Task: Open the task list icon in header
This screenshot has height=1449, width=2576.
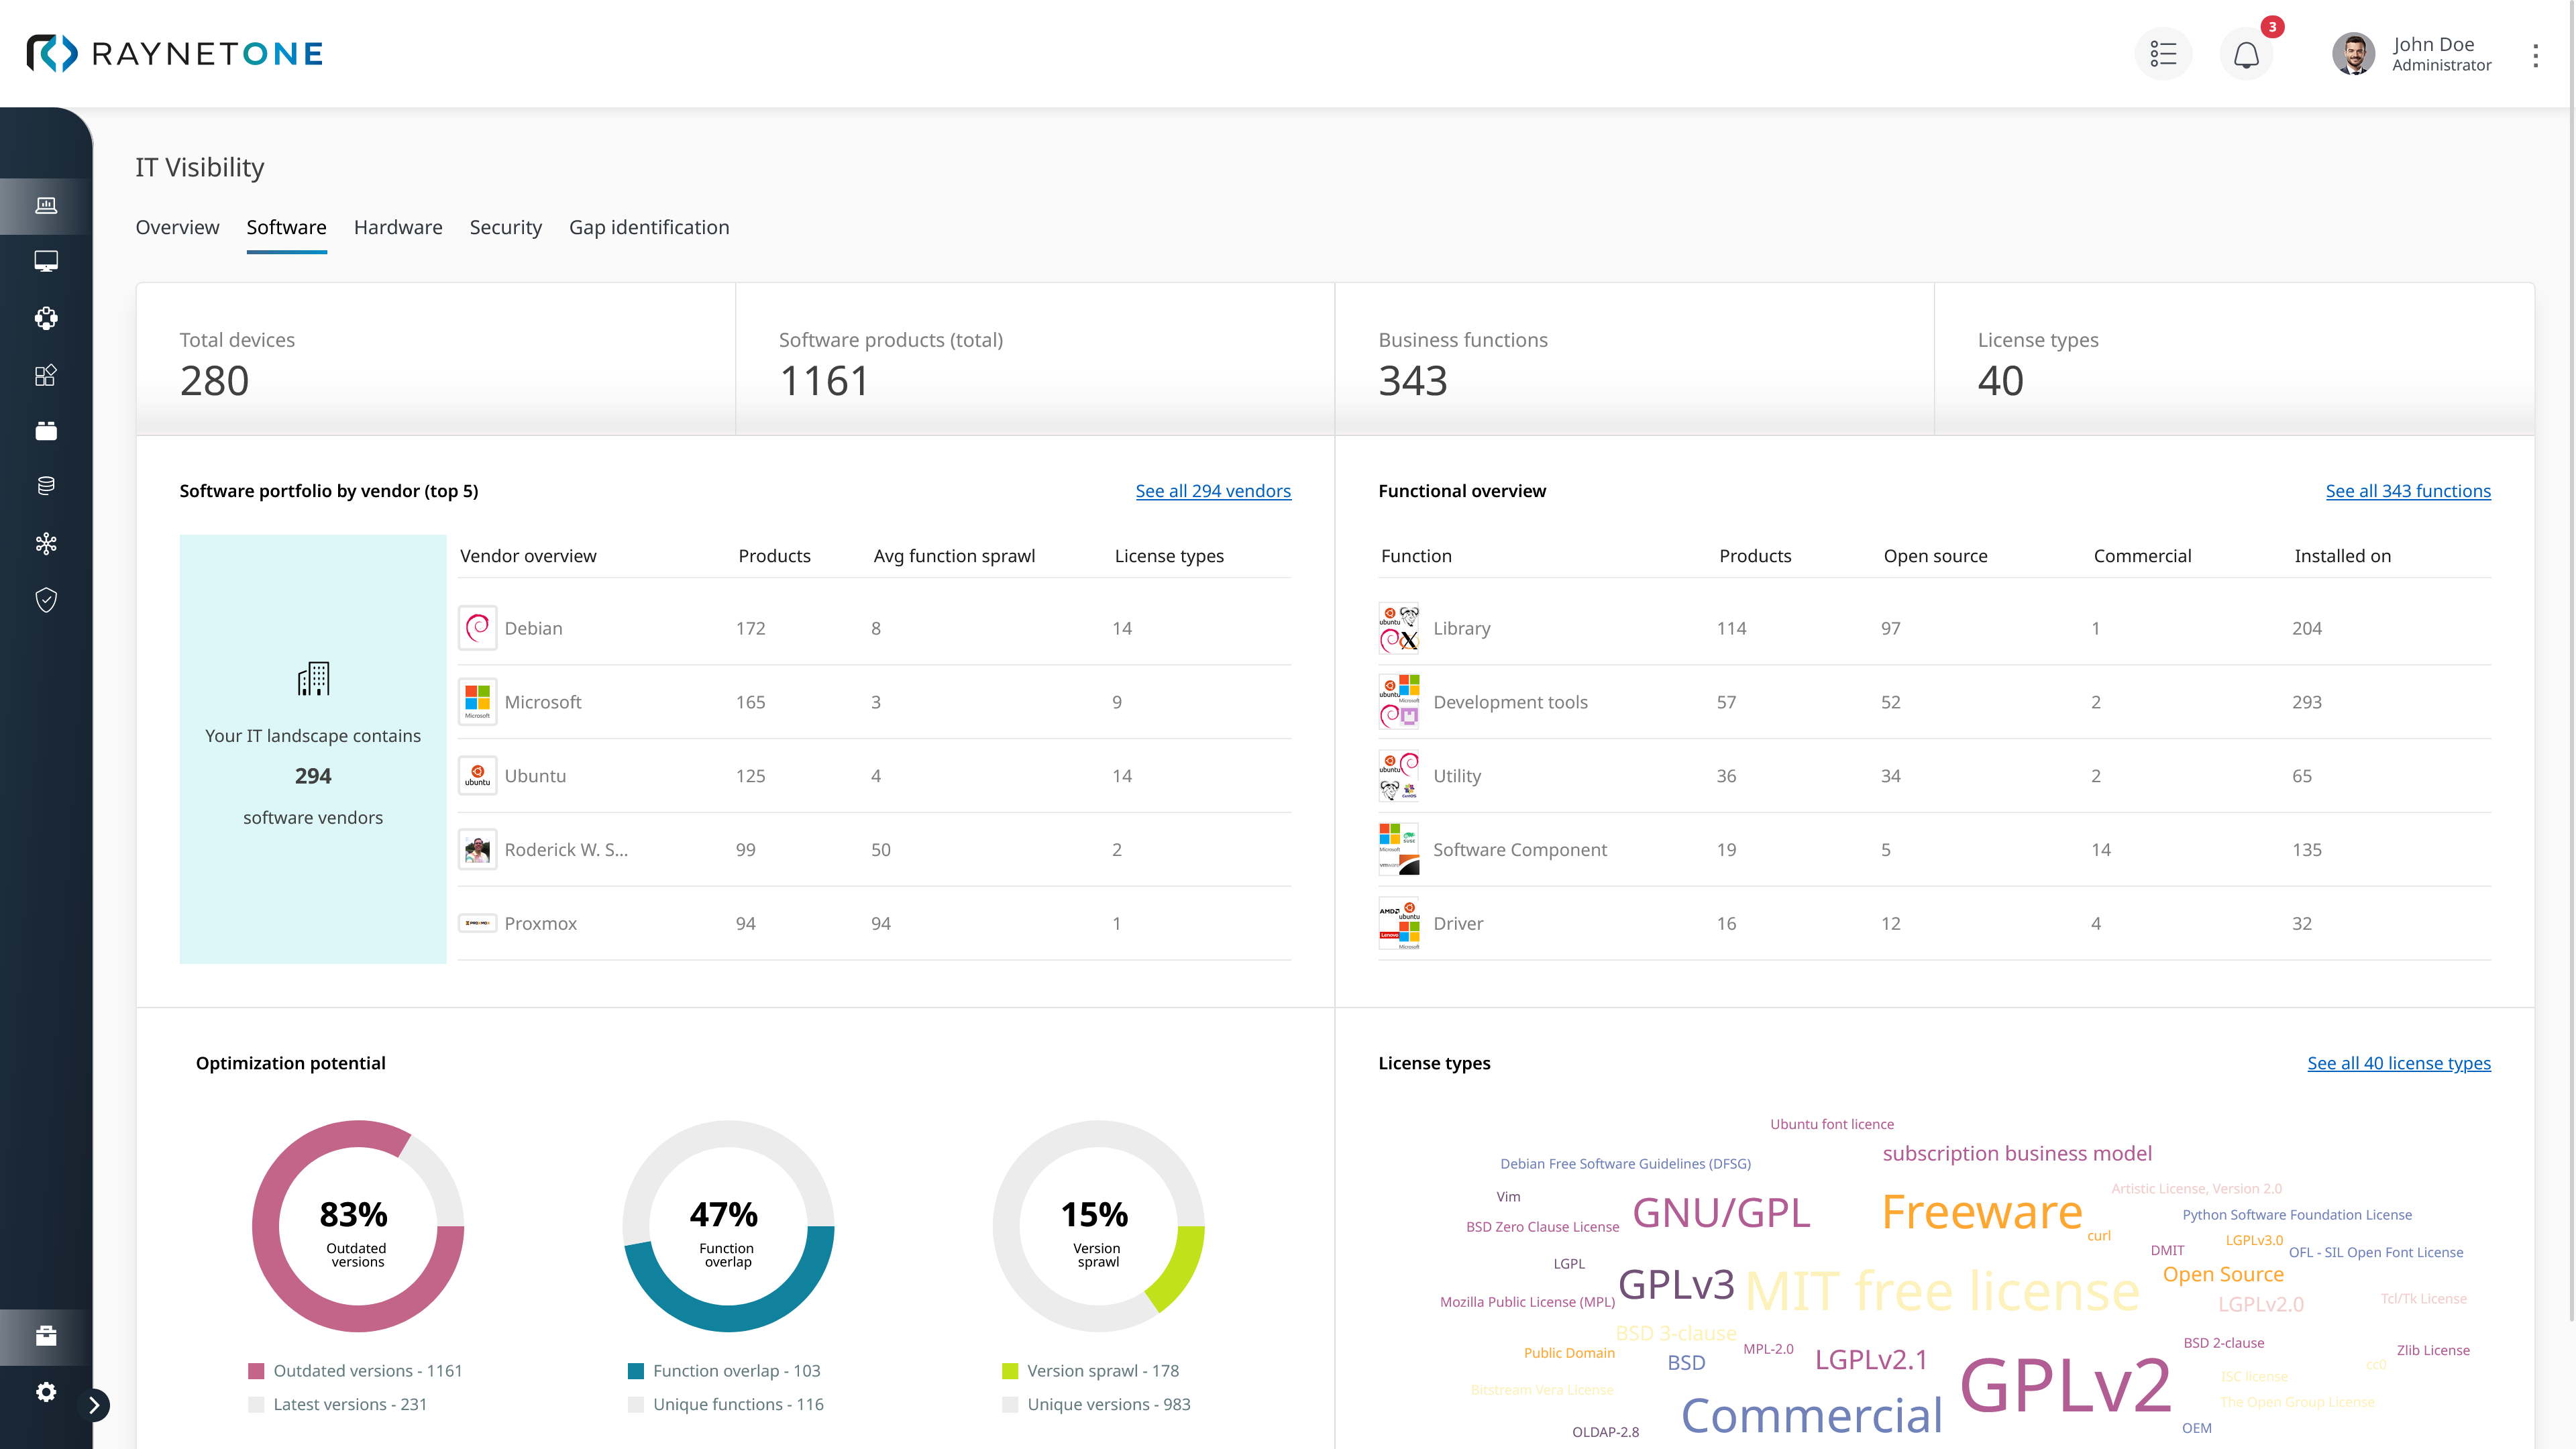Action: point(2163,53)
